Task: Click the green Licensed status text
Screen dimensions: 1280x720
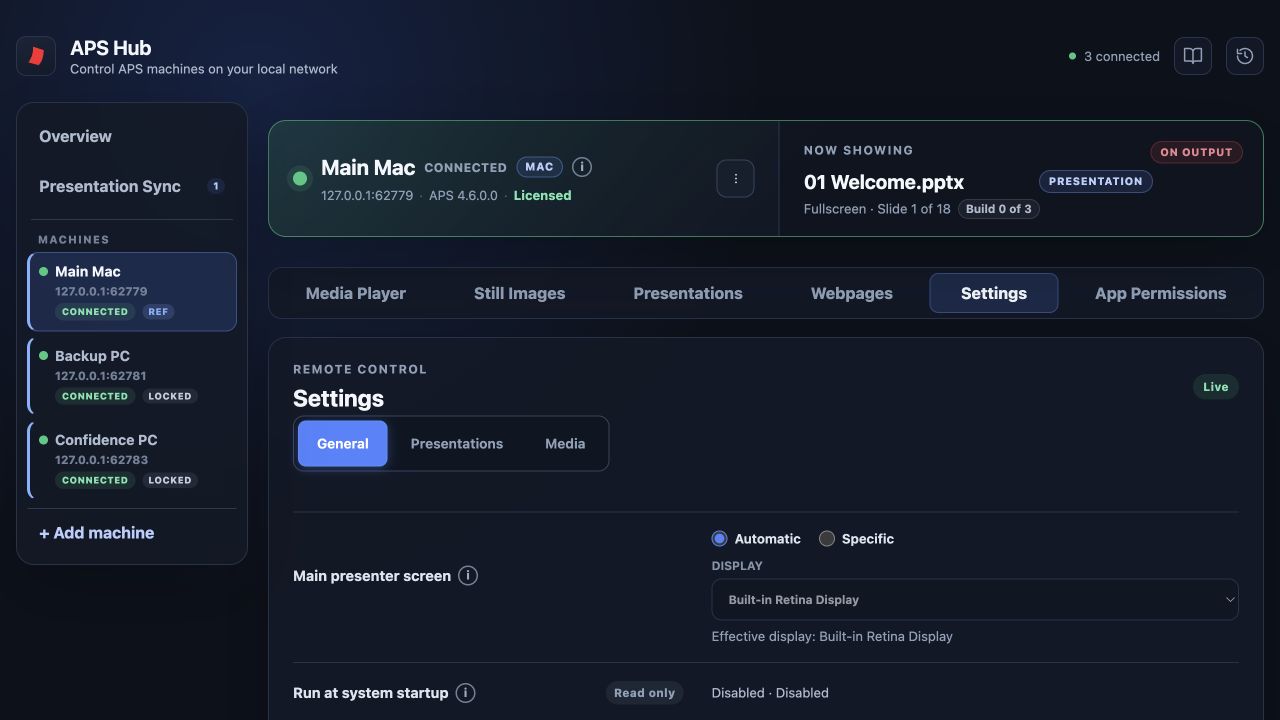Action: coord(542,195)
